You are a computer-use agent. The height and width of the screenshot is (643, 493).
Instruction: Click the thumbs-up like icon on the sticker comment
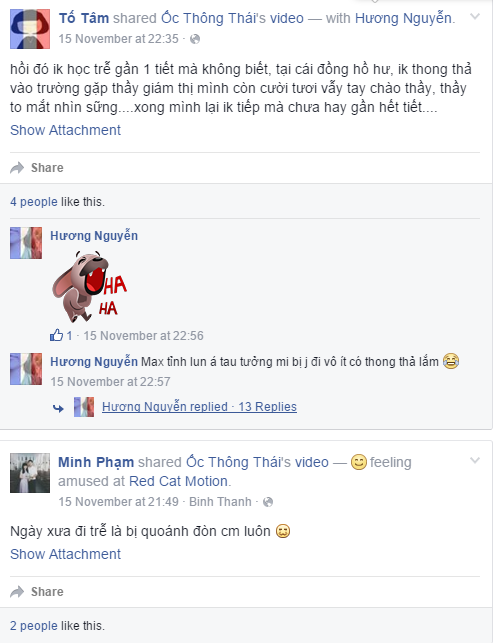tap(56, 335)
